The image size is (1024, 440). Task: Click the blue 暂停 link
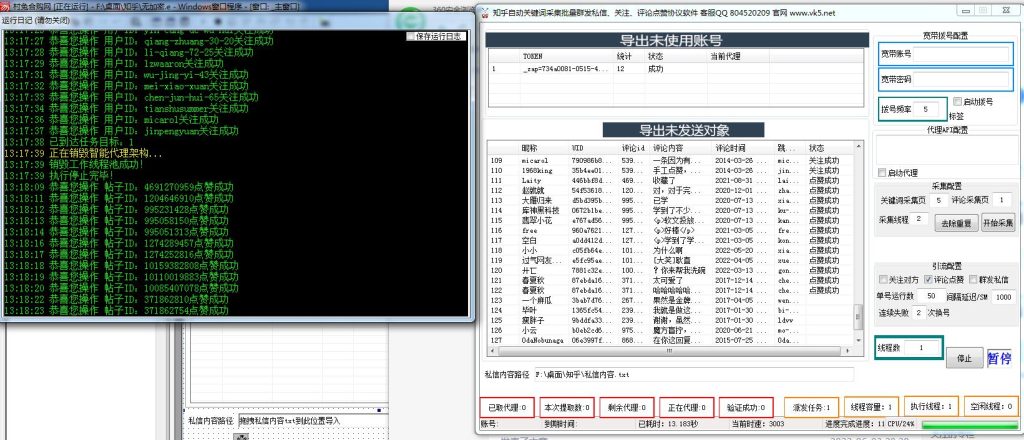pos(999,358)
